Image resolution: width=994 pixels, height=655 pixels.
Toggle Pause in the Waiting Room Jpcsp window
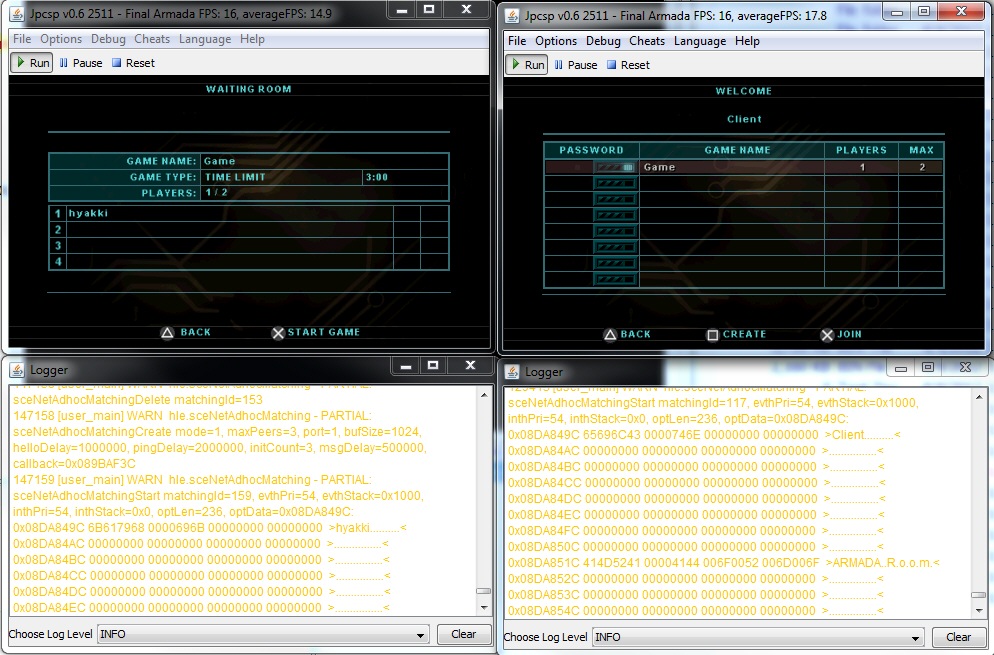click(x=81, y=63)
